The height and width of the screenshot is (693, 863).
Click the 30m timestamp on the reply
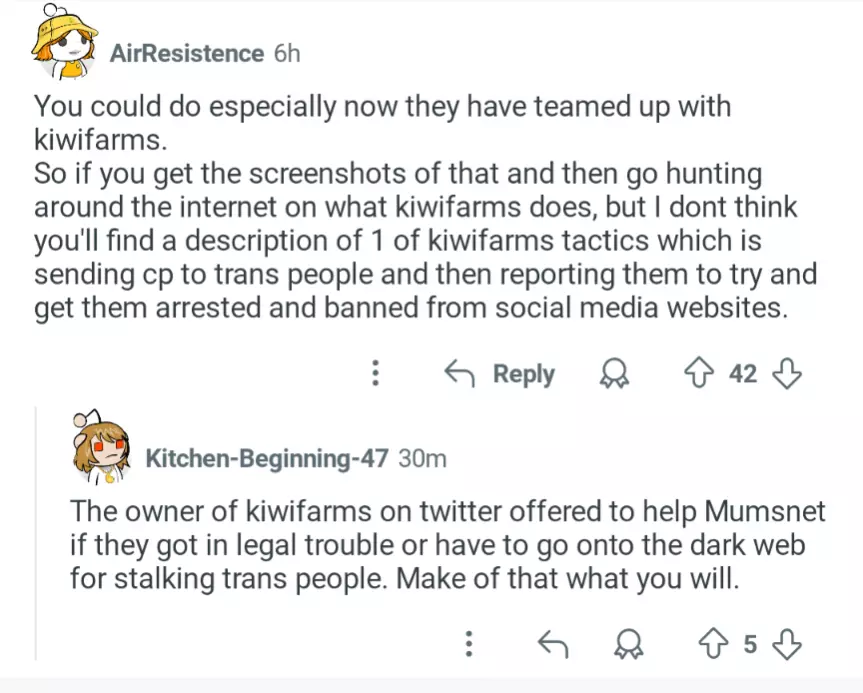click(x=421, y=459)
